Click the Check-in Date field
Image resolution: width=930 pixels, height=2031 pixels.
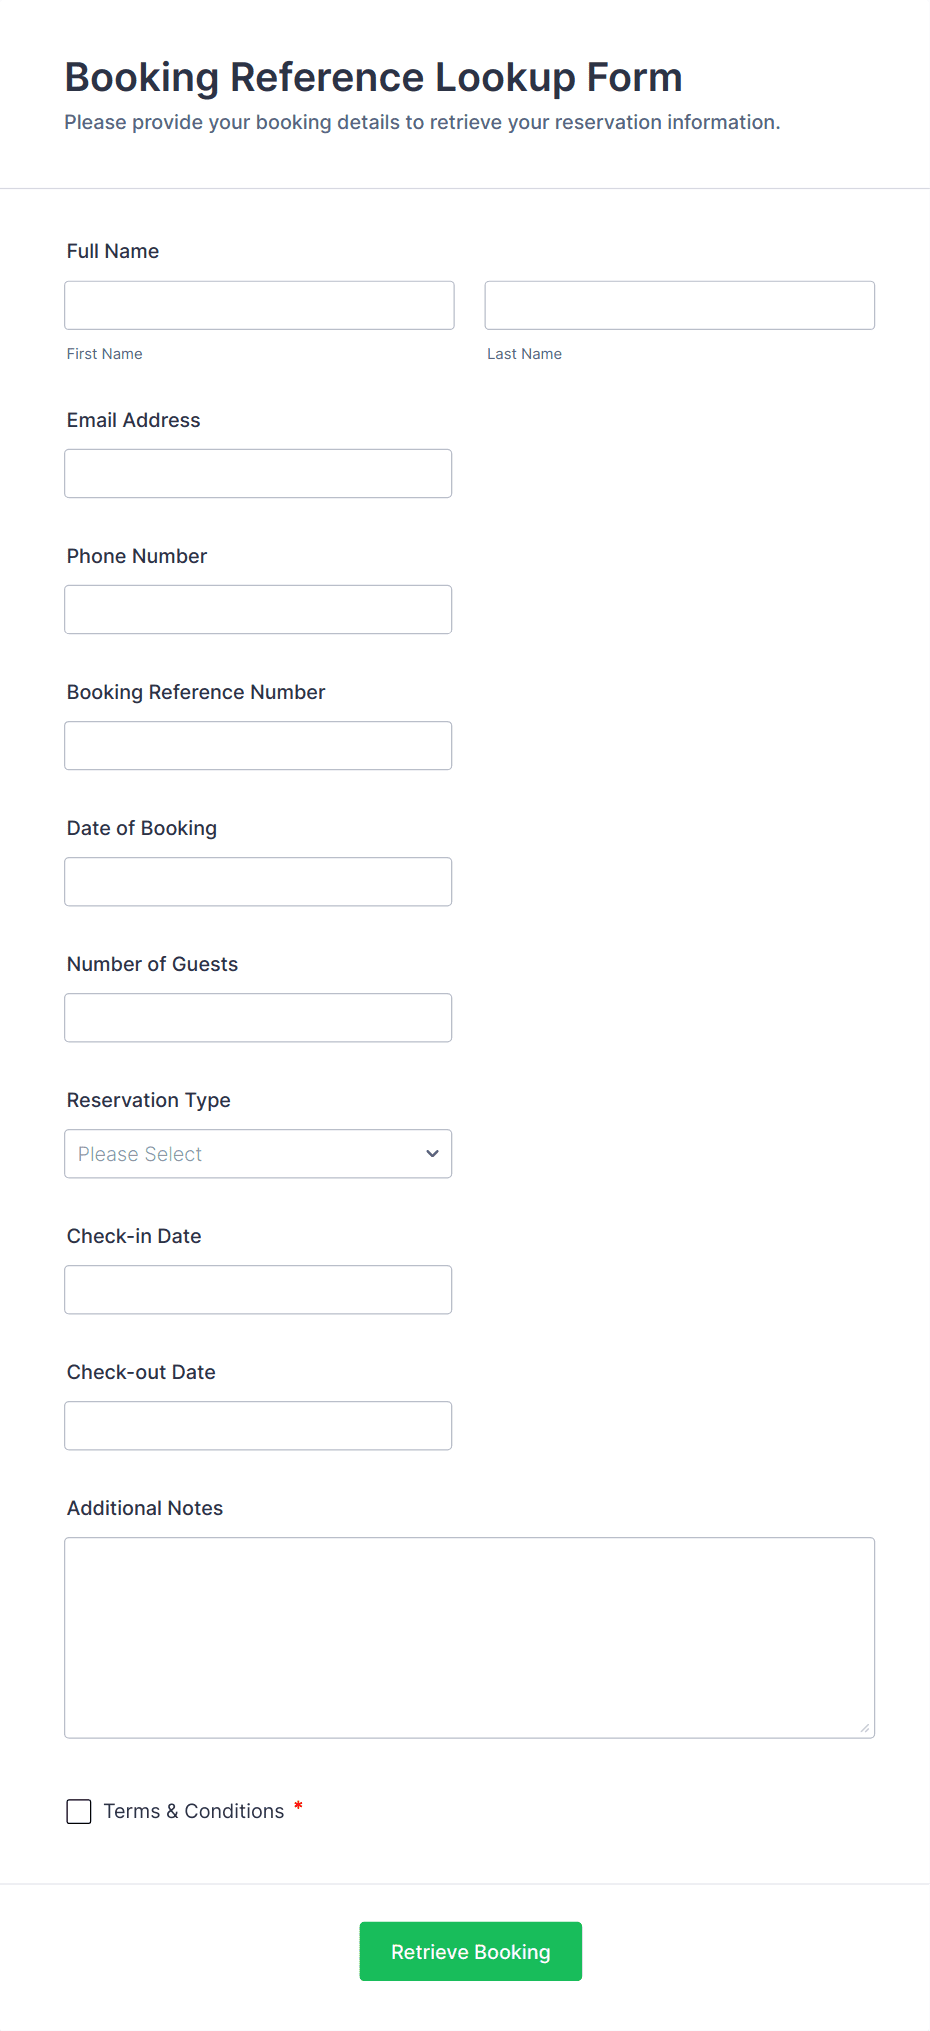pyautogui.click(x=258, y=1289)
